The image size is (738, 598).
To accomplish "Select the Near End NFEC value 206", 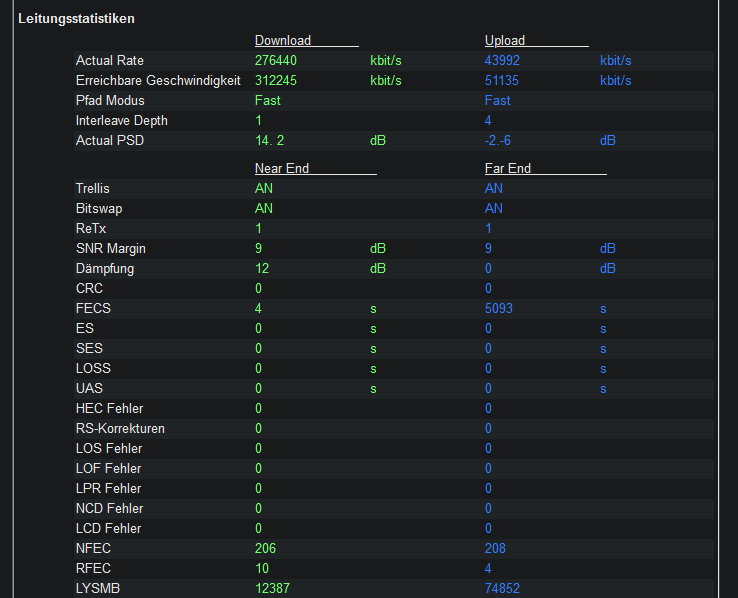I will pos(265,549).
